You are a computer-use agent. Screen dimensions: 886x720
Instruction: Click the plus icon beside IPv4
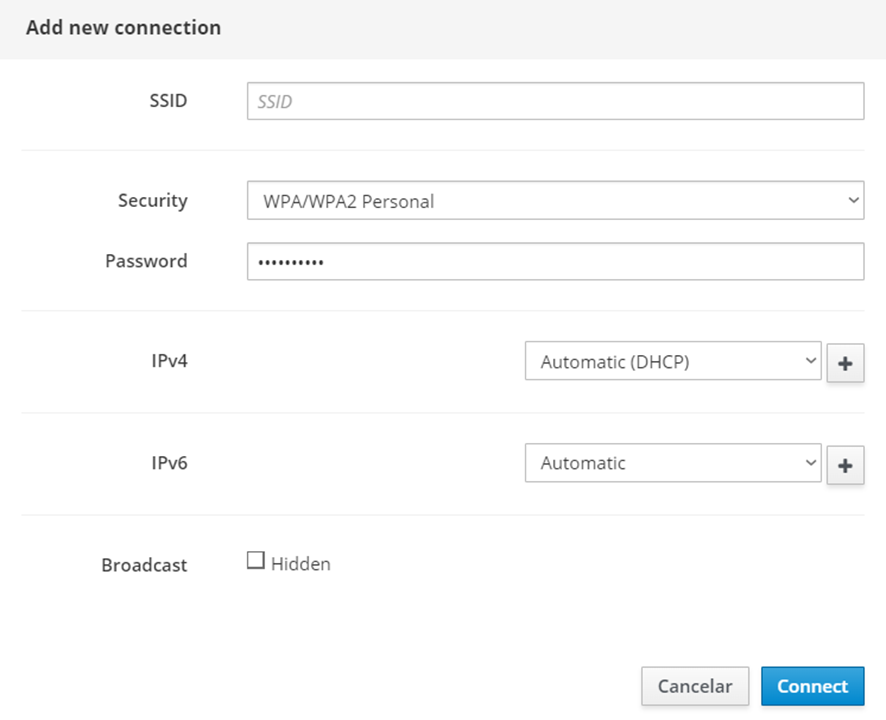point(845,364)
